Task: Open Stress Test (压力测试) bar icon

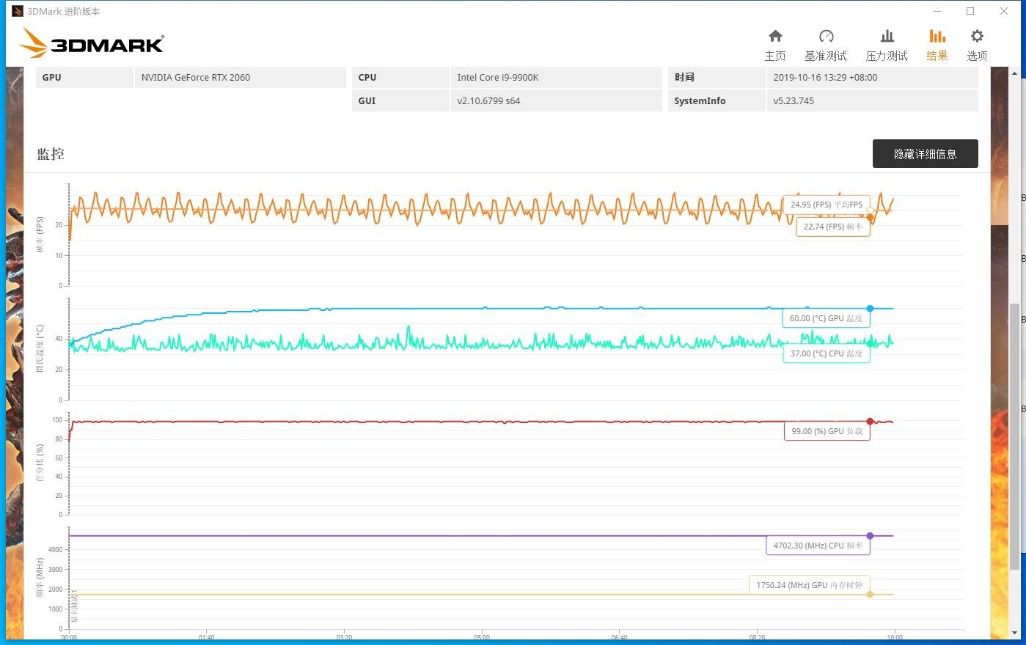Action: pos(886,37)
